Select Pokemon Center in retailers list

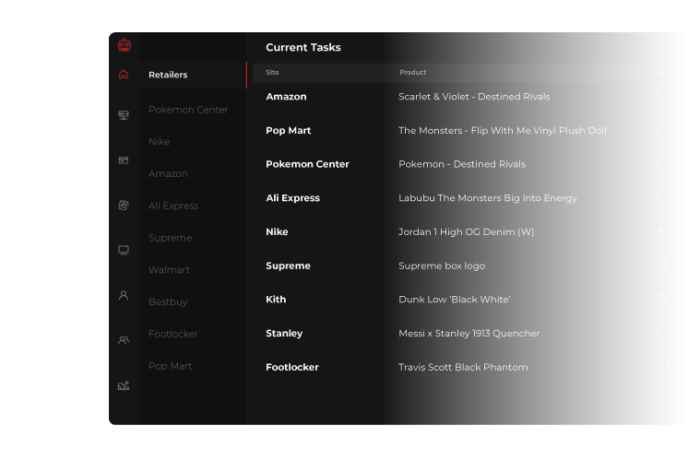188,110
